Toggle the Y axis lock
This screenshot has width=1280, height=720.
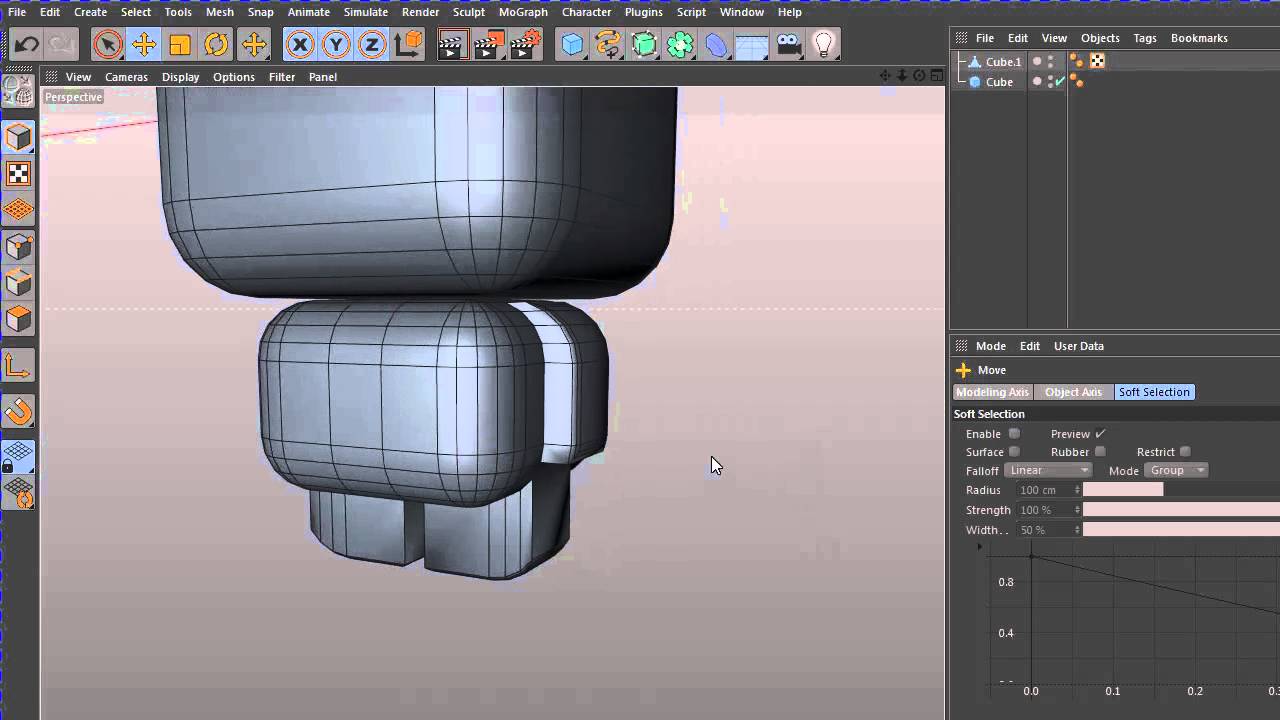(x=336, y=45)
